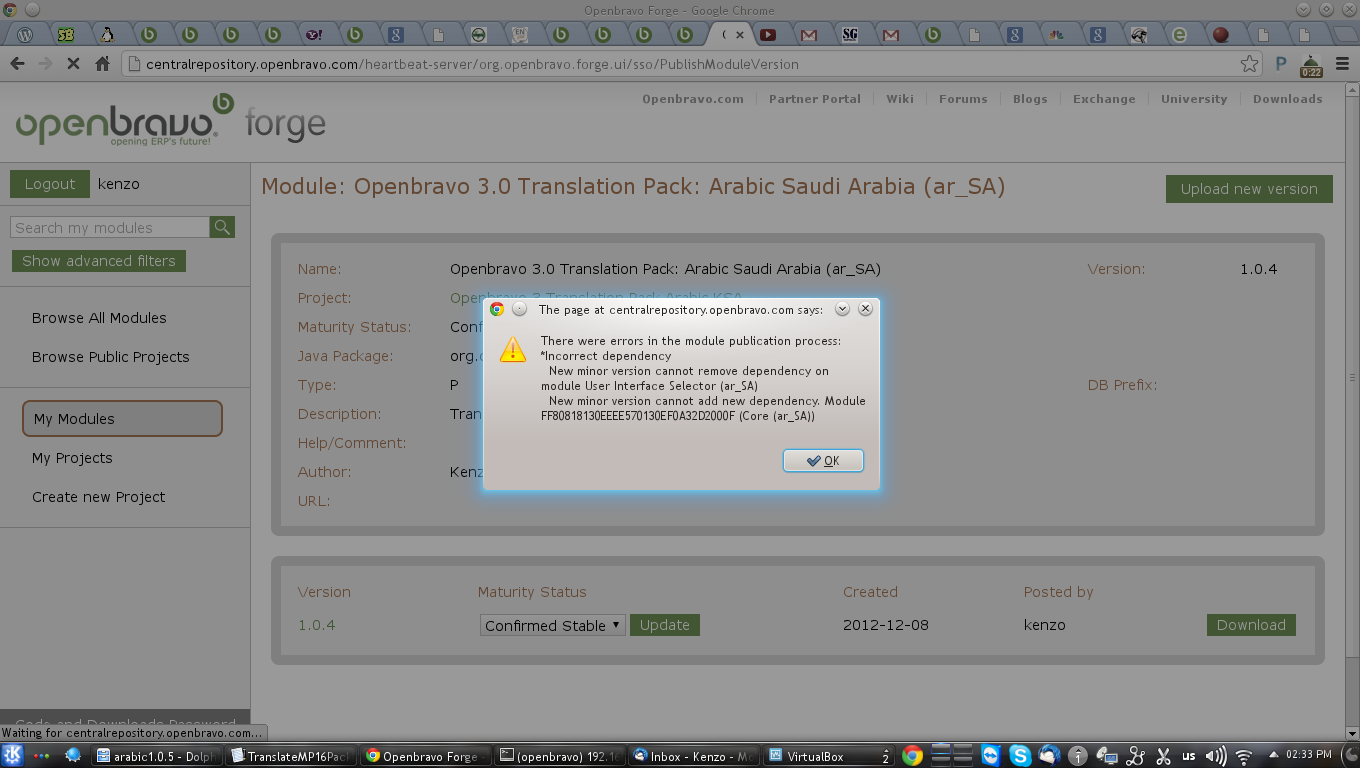The height and width of the screenshot is (768, 1360).
Task: Bookmark this page with the star icon
Action: coord(1249,64)
